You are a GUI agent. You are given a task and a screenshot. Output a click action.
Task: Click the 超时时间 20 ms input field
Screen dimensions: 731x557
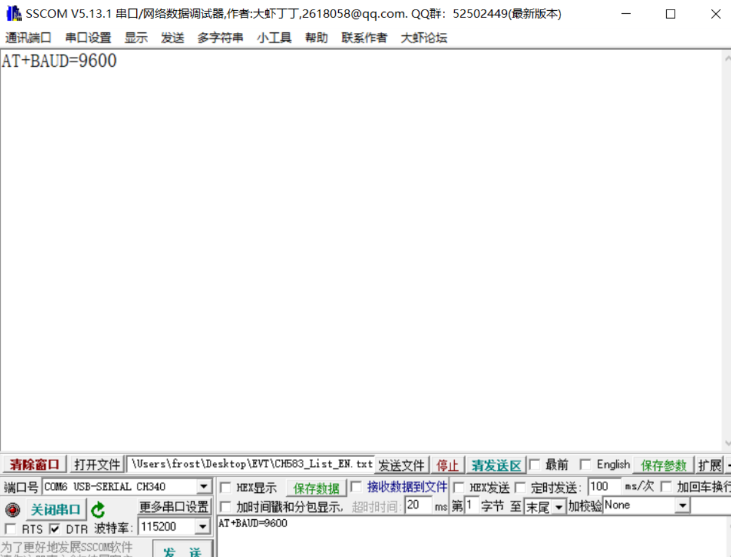[x=418, y=505]
